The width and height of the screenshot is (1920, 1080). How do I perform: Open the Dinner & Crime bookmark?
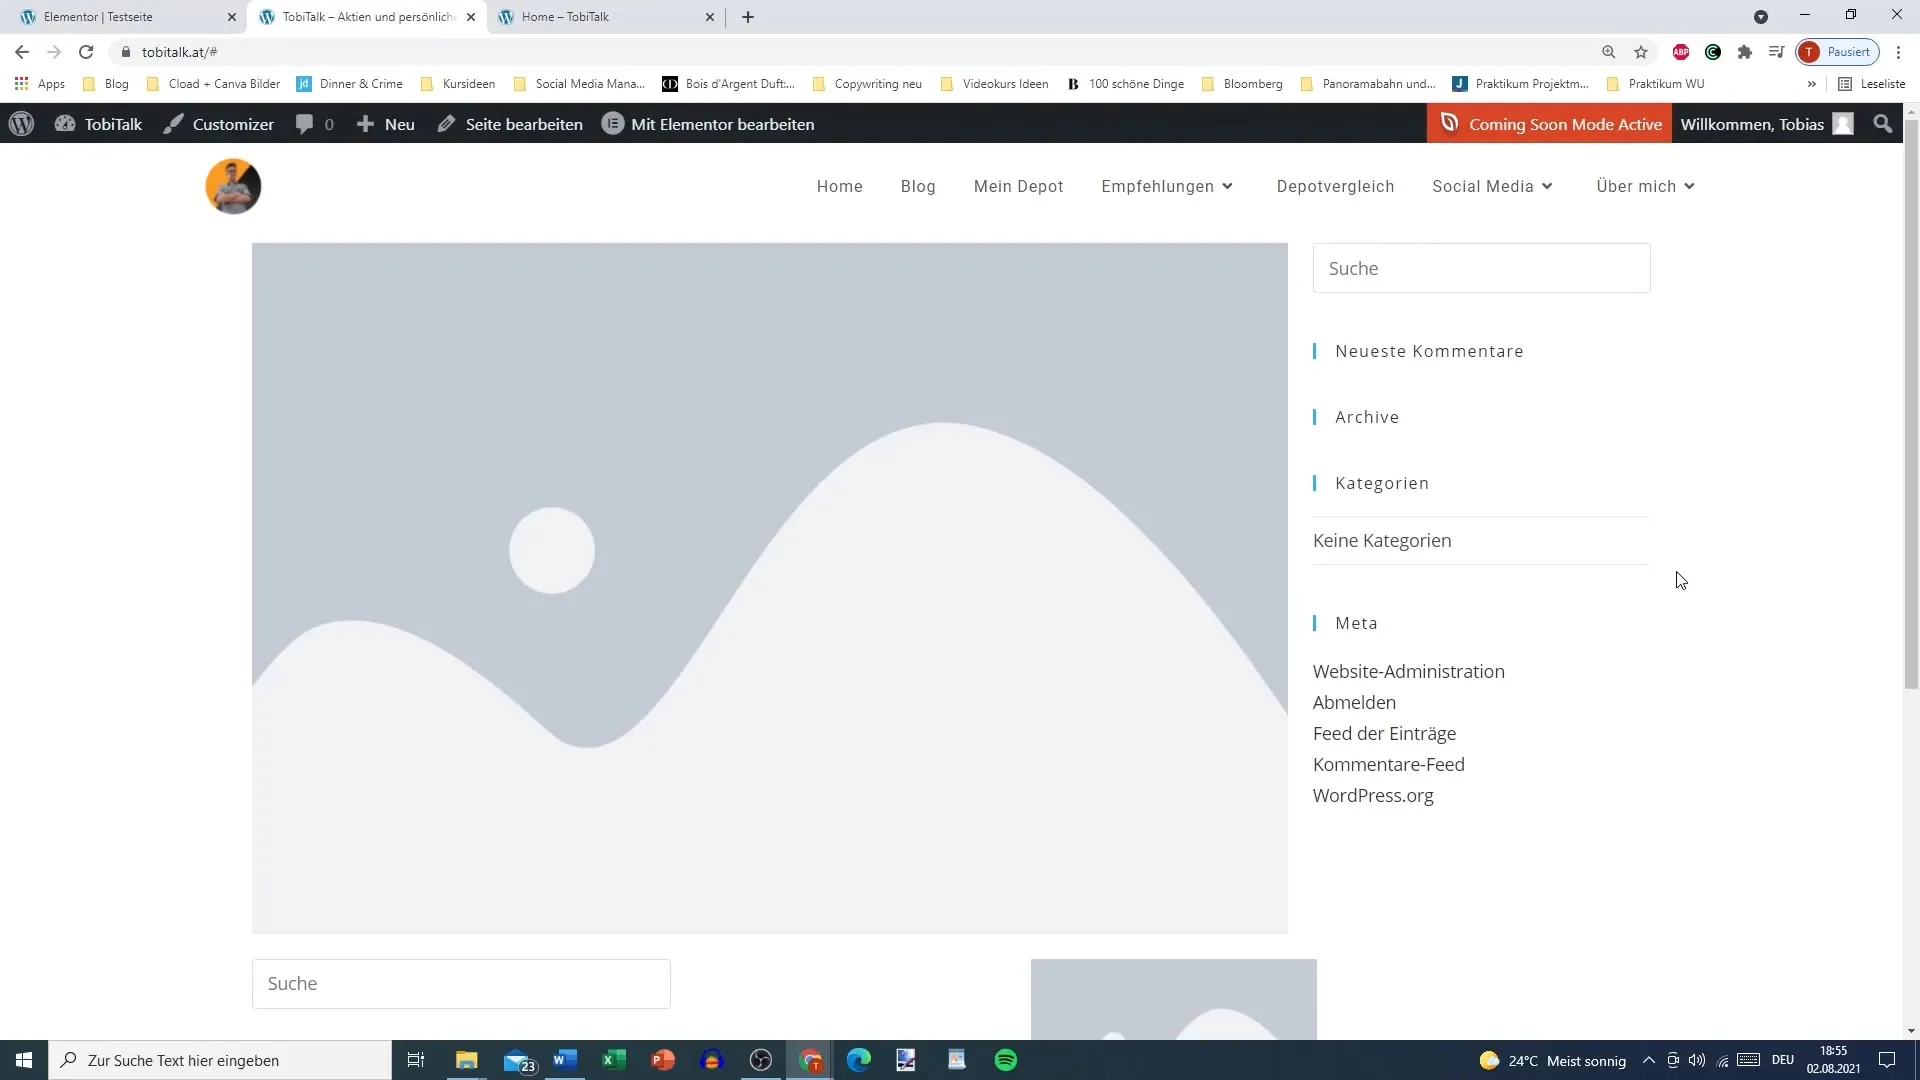[350, 84]
